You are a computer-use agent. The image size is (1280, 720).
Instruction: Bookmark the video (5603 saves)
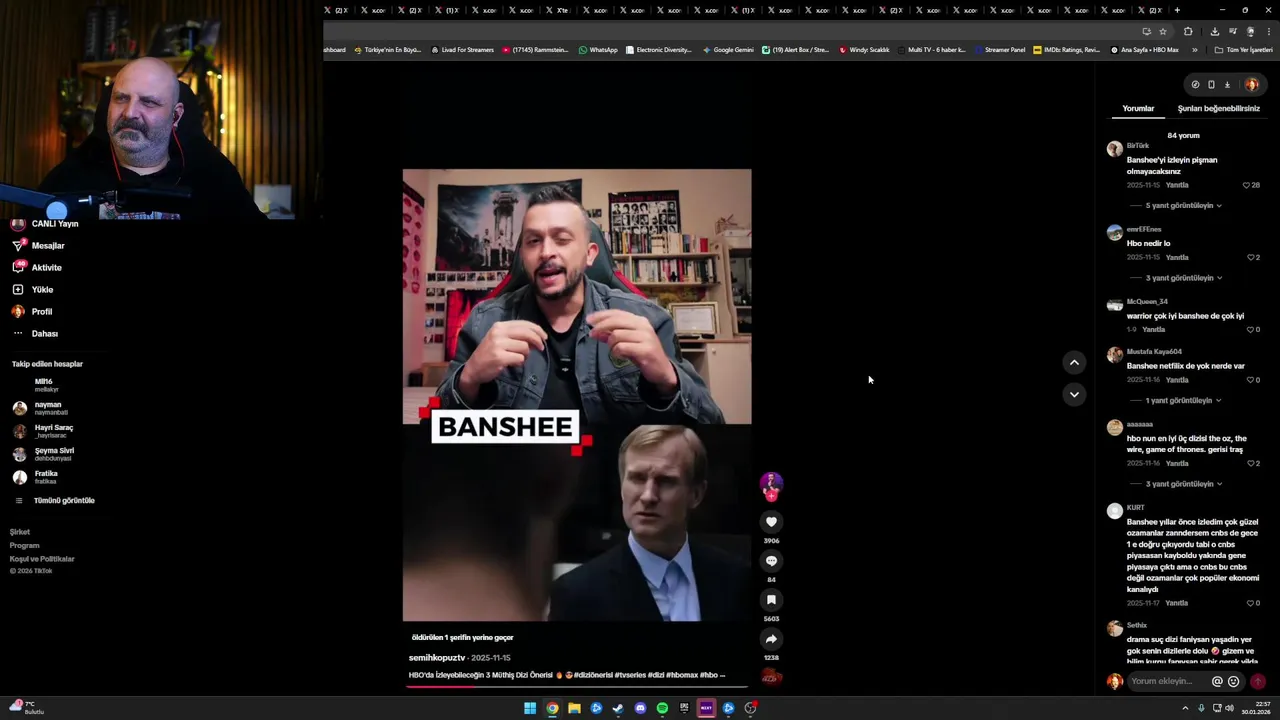(771, 600)
